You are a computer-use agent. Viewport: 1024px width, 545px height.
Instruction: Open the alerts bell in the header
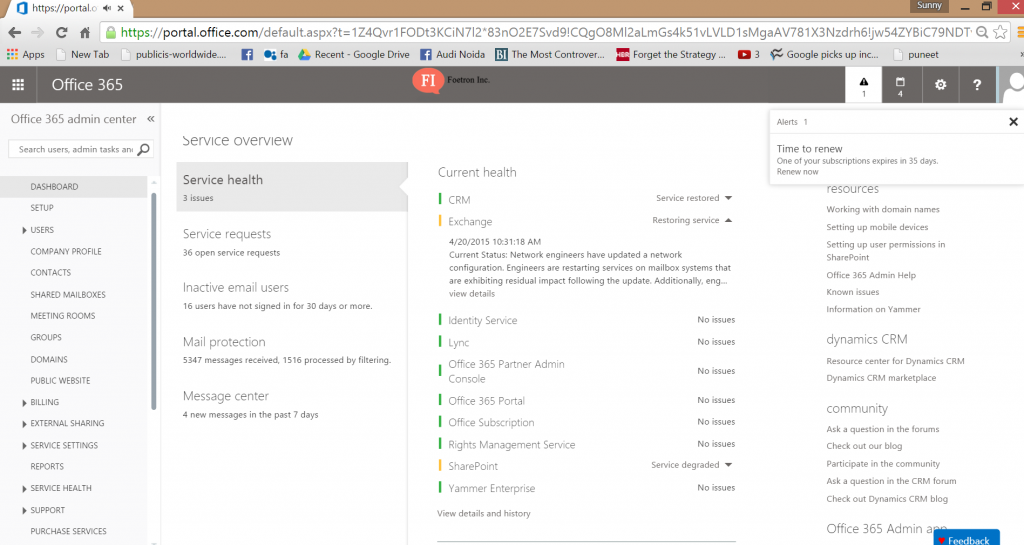tap(863, 85)
